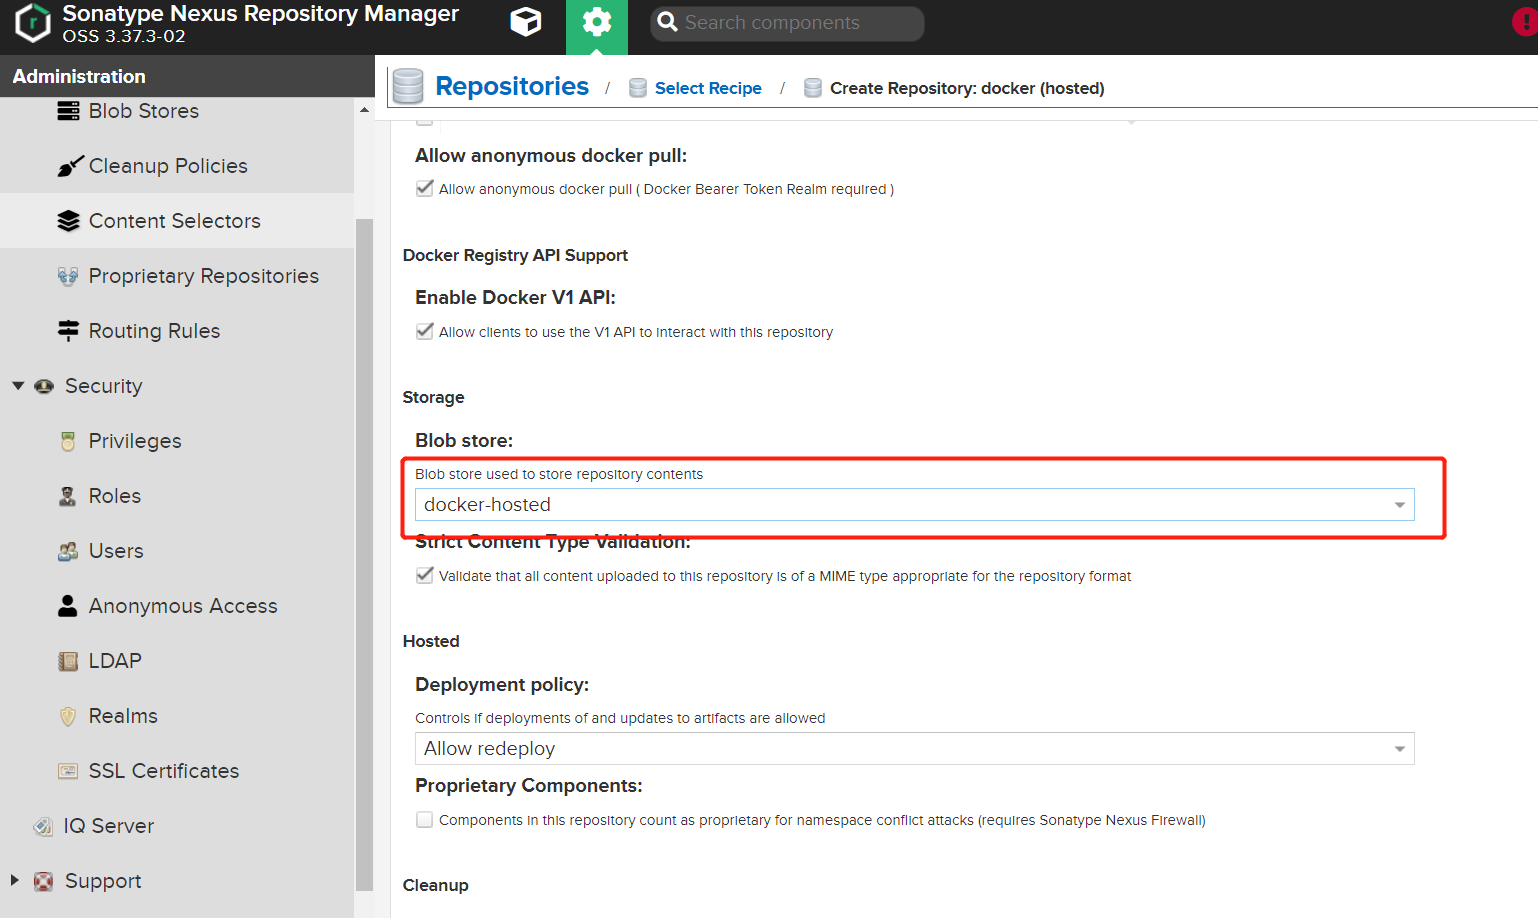Go back to the Select Recipe link
Screen dimensions: 1538x918
tap(708, 88)
